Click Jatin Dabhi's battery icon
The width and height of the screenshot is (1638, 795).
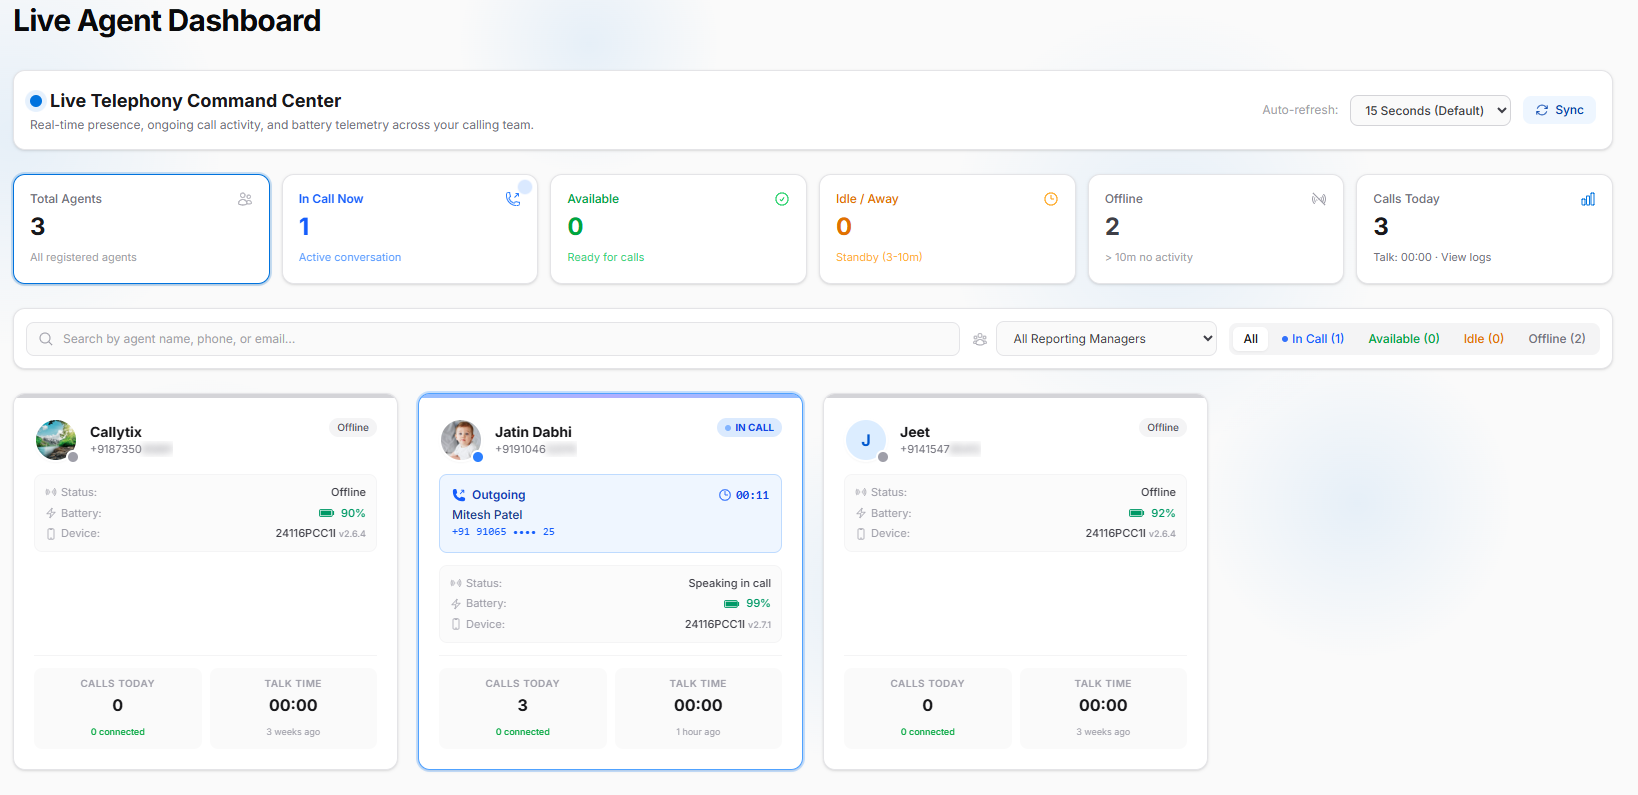731,604
